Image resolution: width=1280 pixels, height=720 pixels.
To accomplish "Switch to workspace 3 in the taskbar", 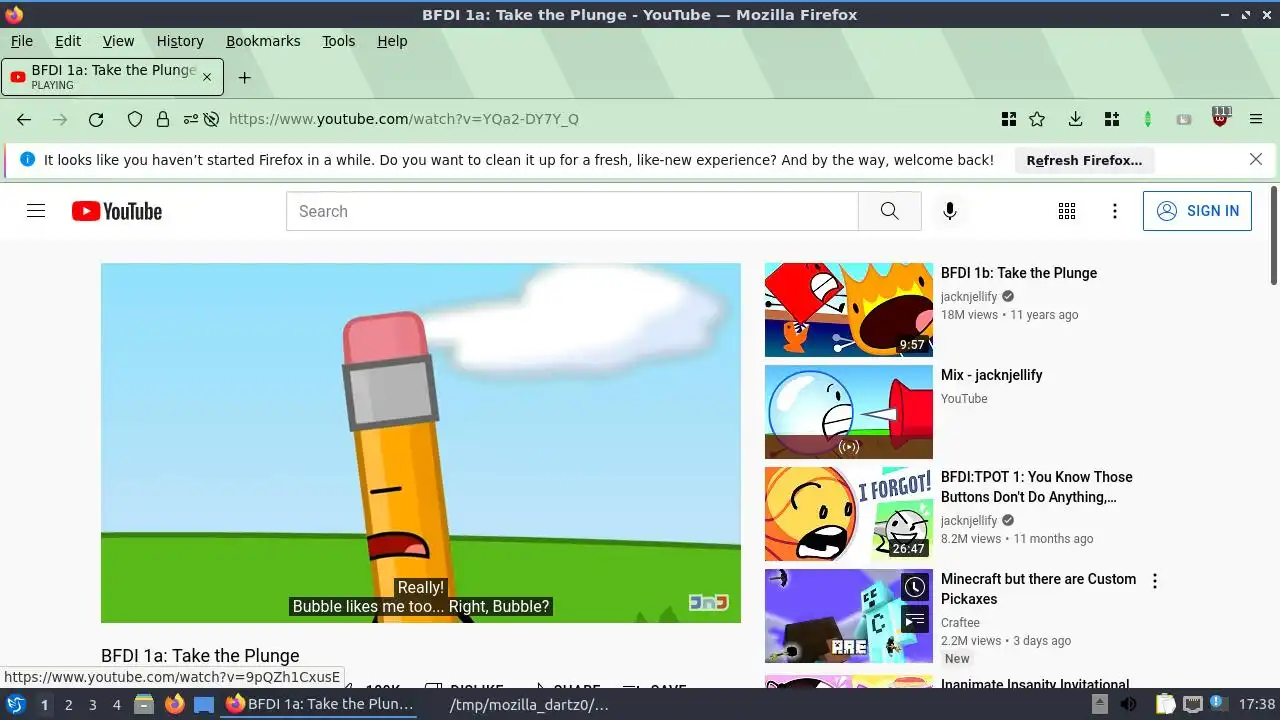I will pyautogui.click(x=92, y=705).
